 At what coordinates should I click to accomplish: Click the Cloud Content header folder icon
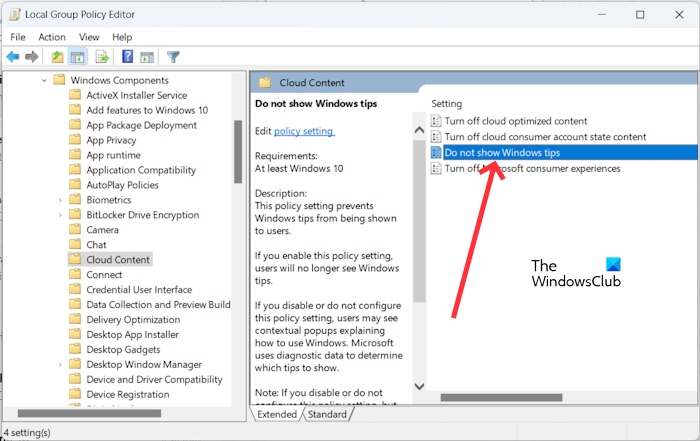click(x=265, y=83)
